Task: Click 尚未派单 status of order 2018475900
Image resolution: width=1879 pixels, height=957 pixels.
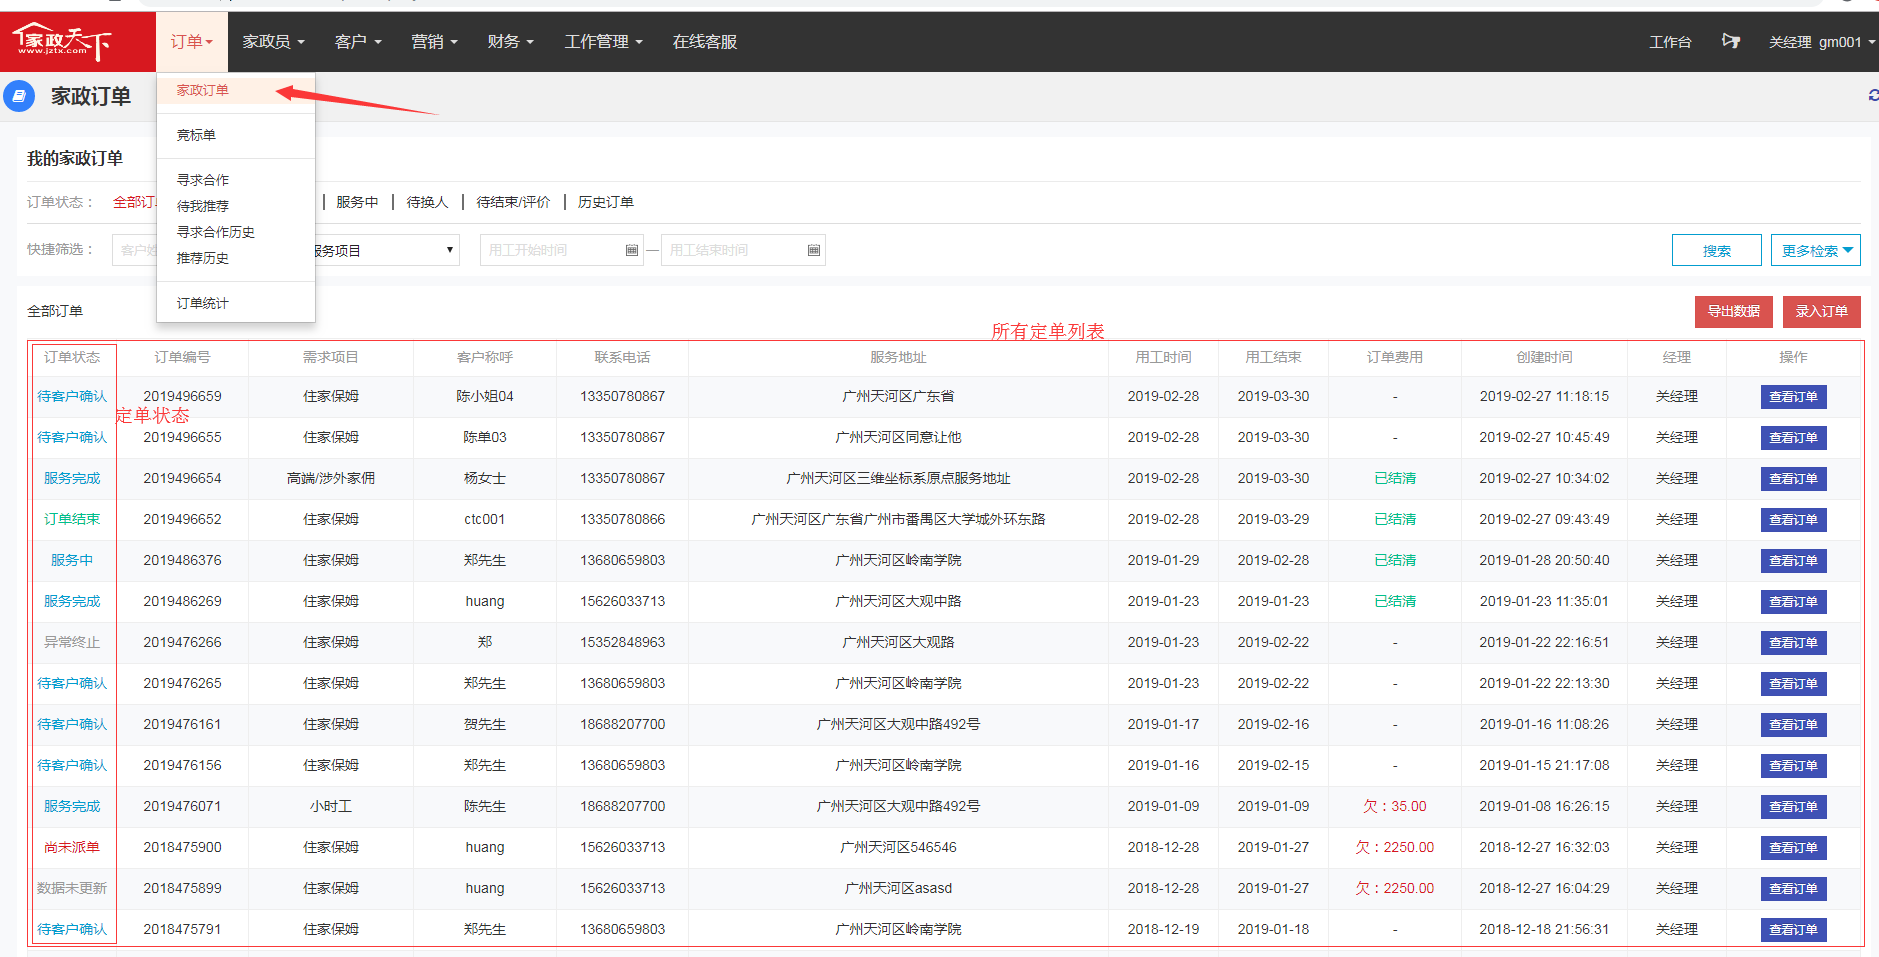Action: 72,847
